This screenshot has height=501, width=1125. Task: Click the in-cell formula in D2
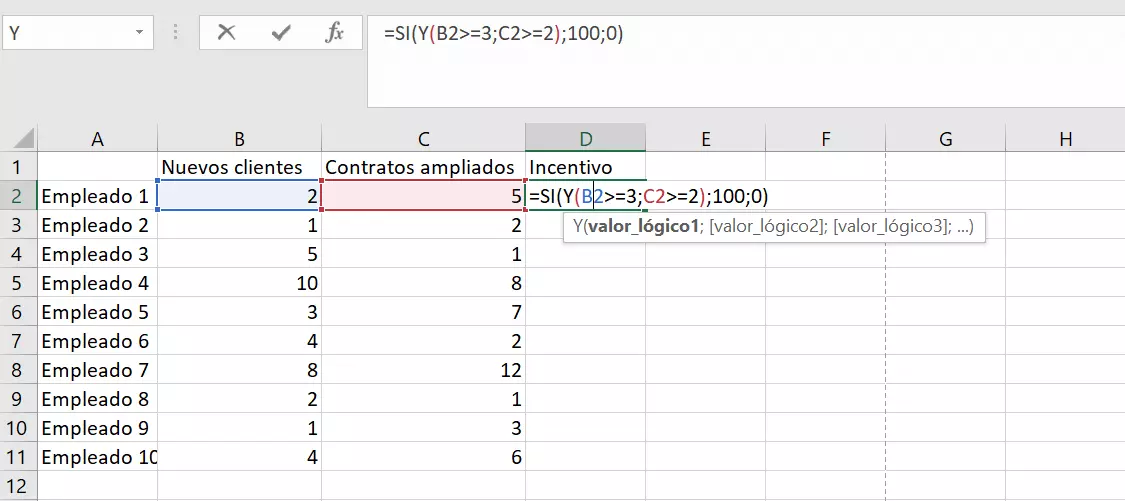(x=648, y=196)
